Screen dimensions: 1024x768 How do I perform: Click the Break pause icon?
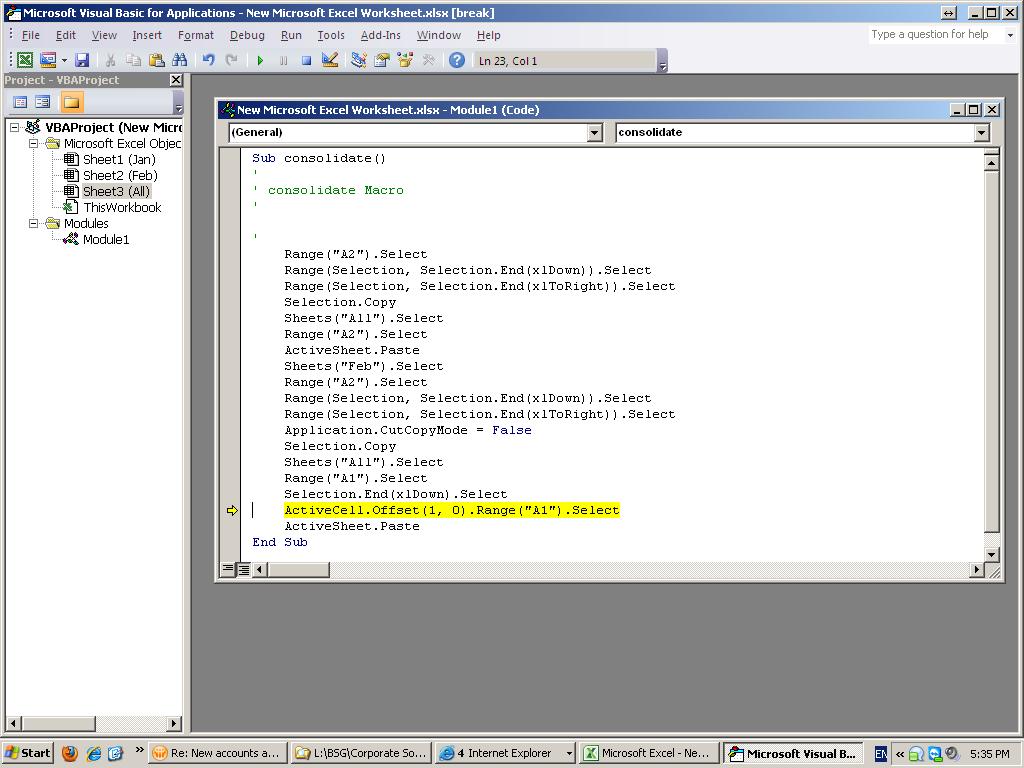[283, 60]
